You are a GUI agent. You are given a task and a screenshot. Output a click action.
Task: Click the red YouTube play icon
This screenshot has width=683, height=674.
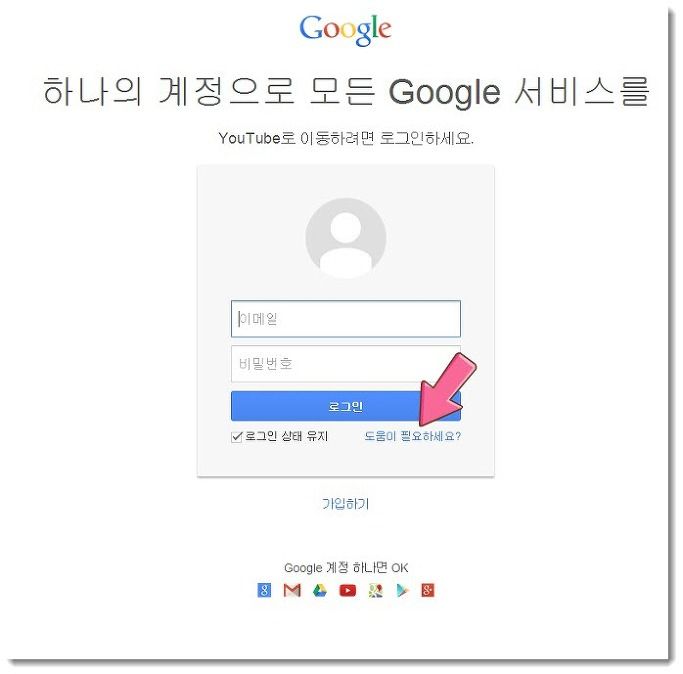coord(348,590)
